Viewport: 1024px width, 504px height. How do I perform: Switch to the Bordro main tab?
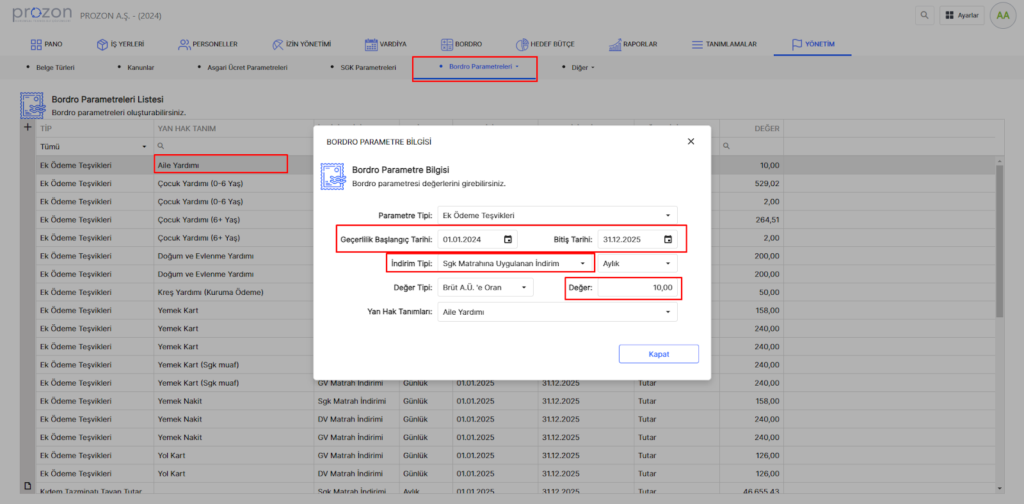pos(461,45)
